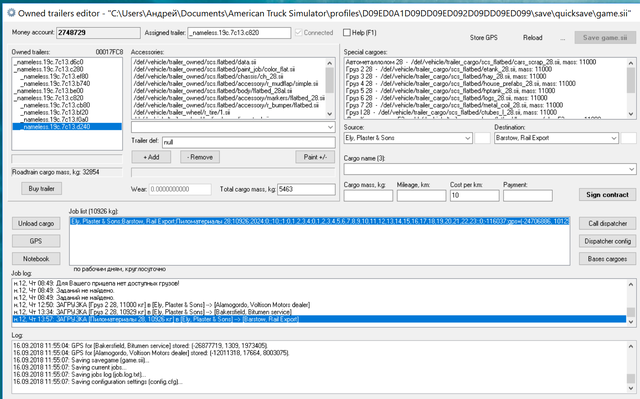
Task: Click the Sign contract button
Action: 607,195
